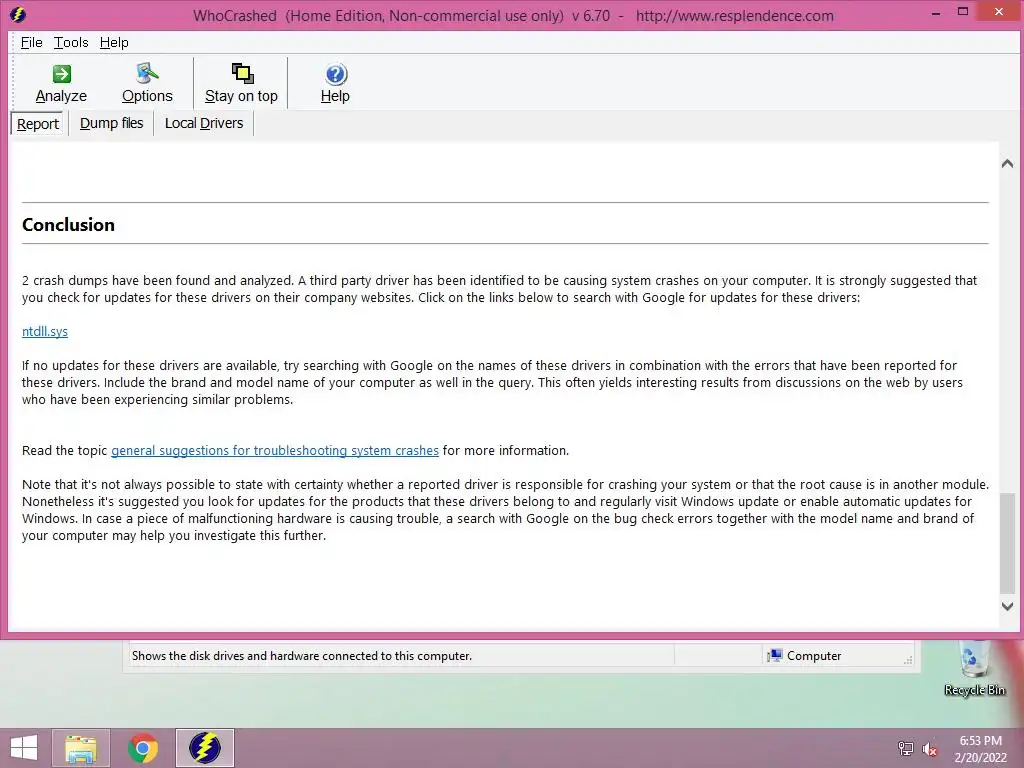Click the scrollbar down arrow
The image size is (1024, 768).
coord(1008,607)
